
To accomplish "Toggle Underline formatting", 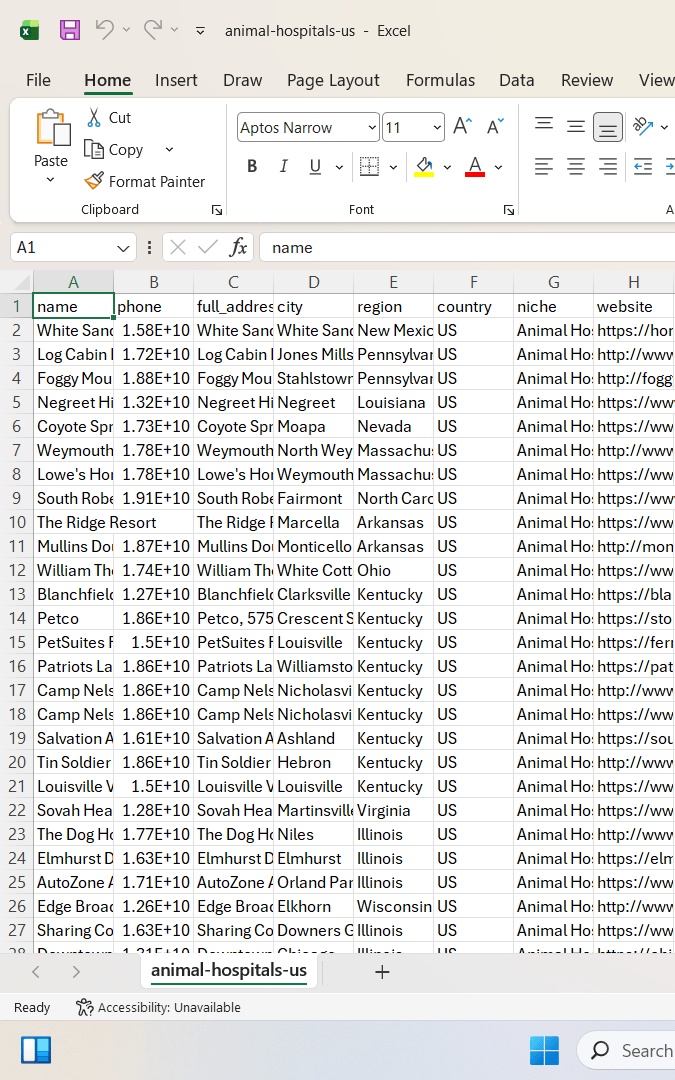I will 315,167.
